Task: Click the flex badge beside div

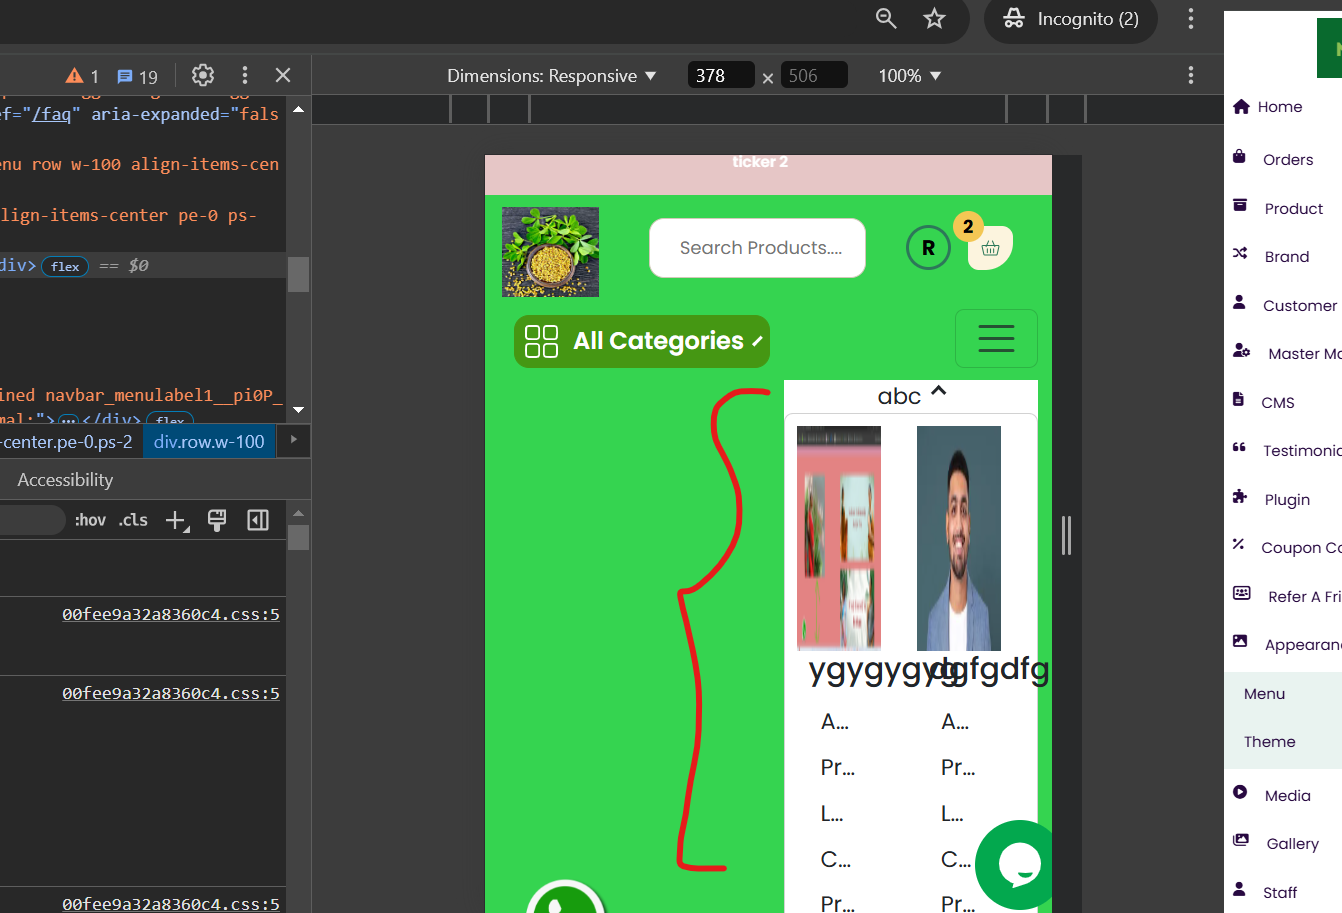Action: point(65,266)
